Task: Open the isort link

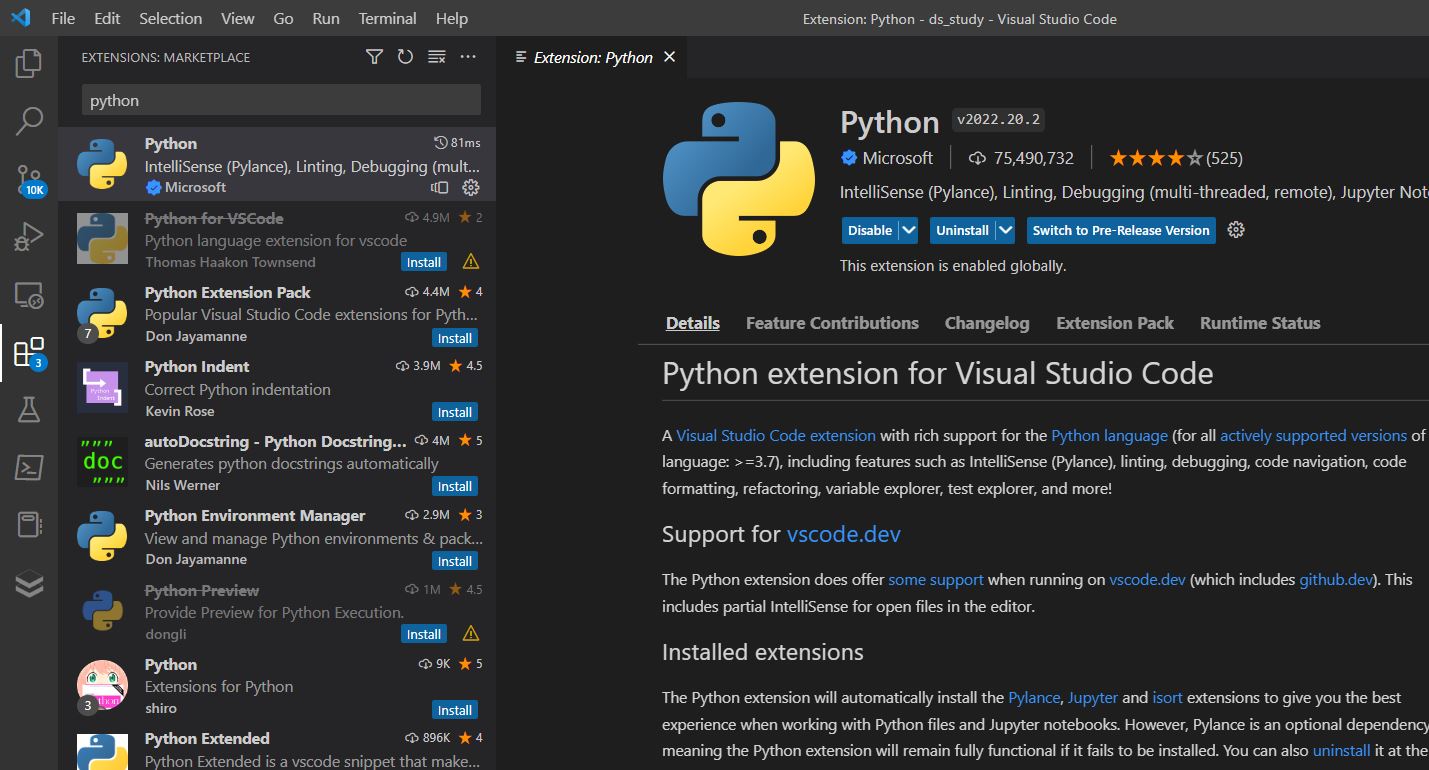Action: pos(1167,698)
